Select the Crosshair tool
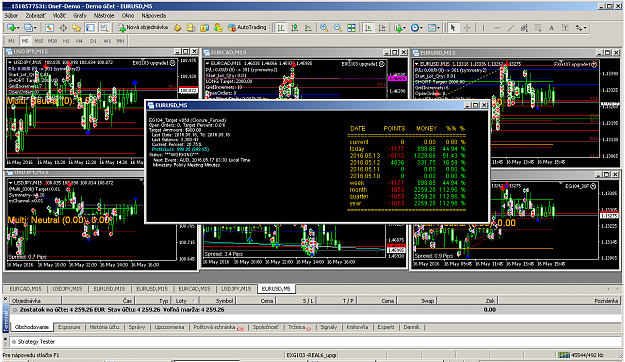The width and height of the screenshot is (625, 362). coord(467,28)
